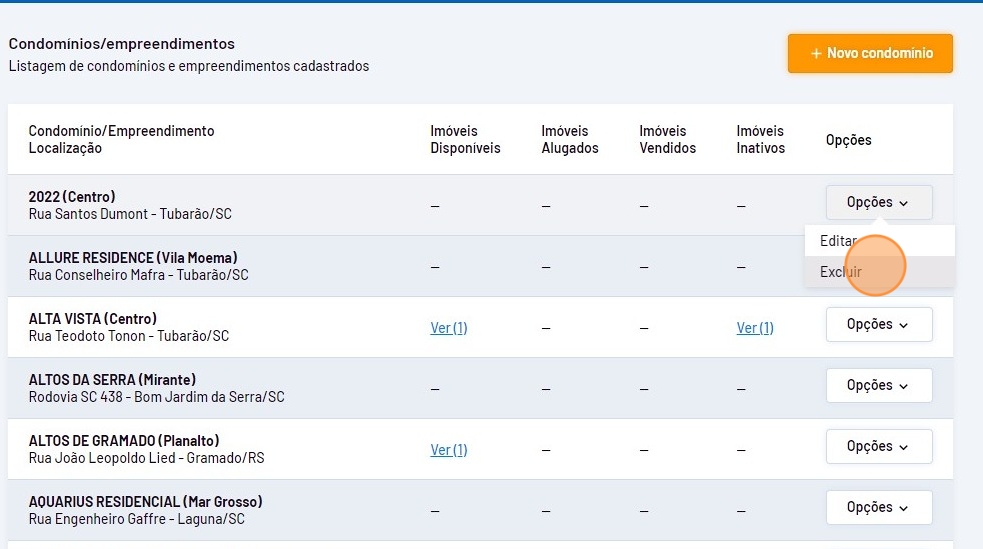Choose Excluir in the options menu
Viewport: 983px width, 549px height.
point(841,271)
